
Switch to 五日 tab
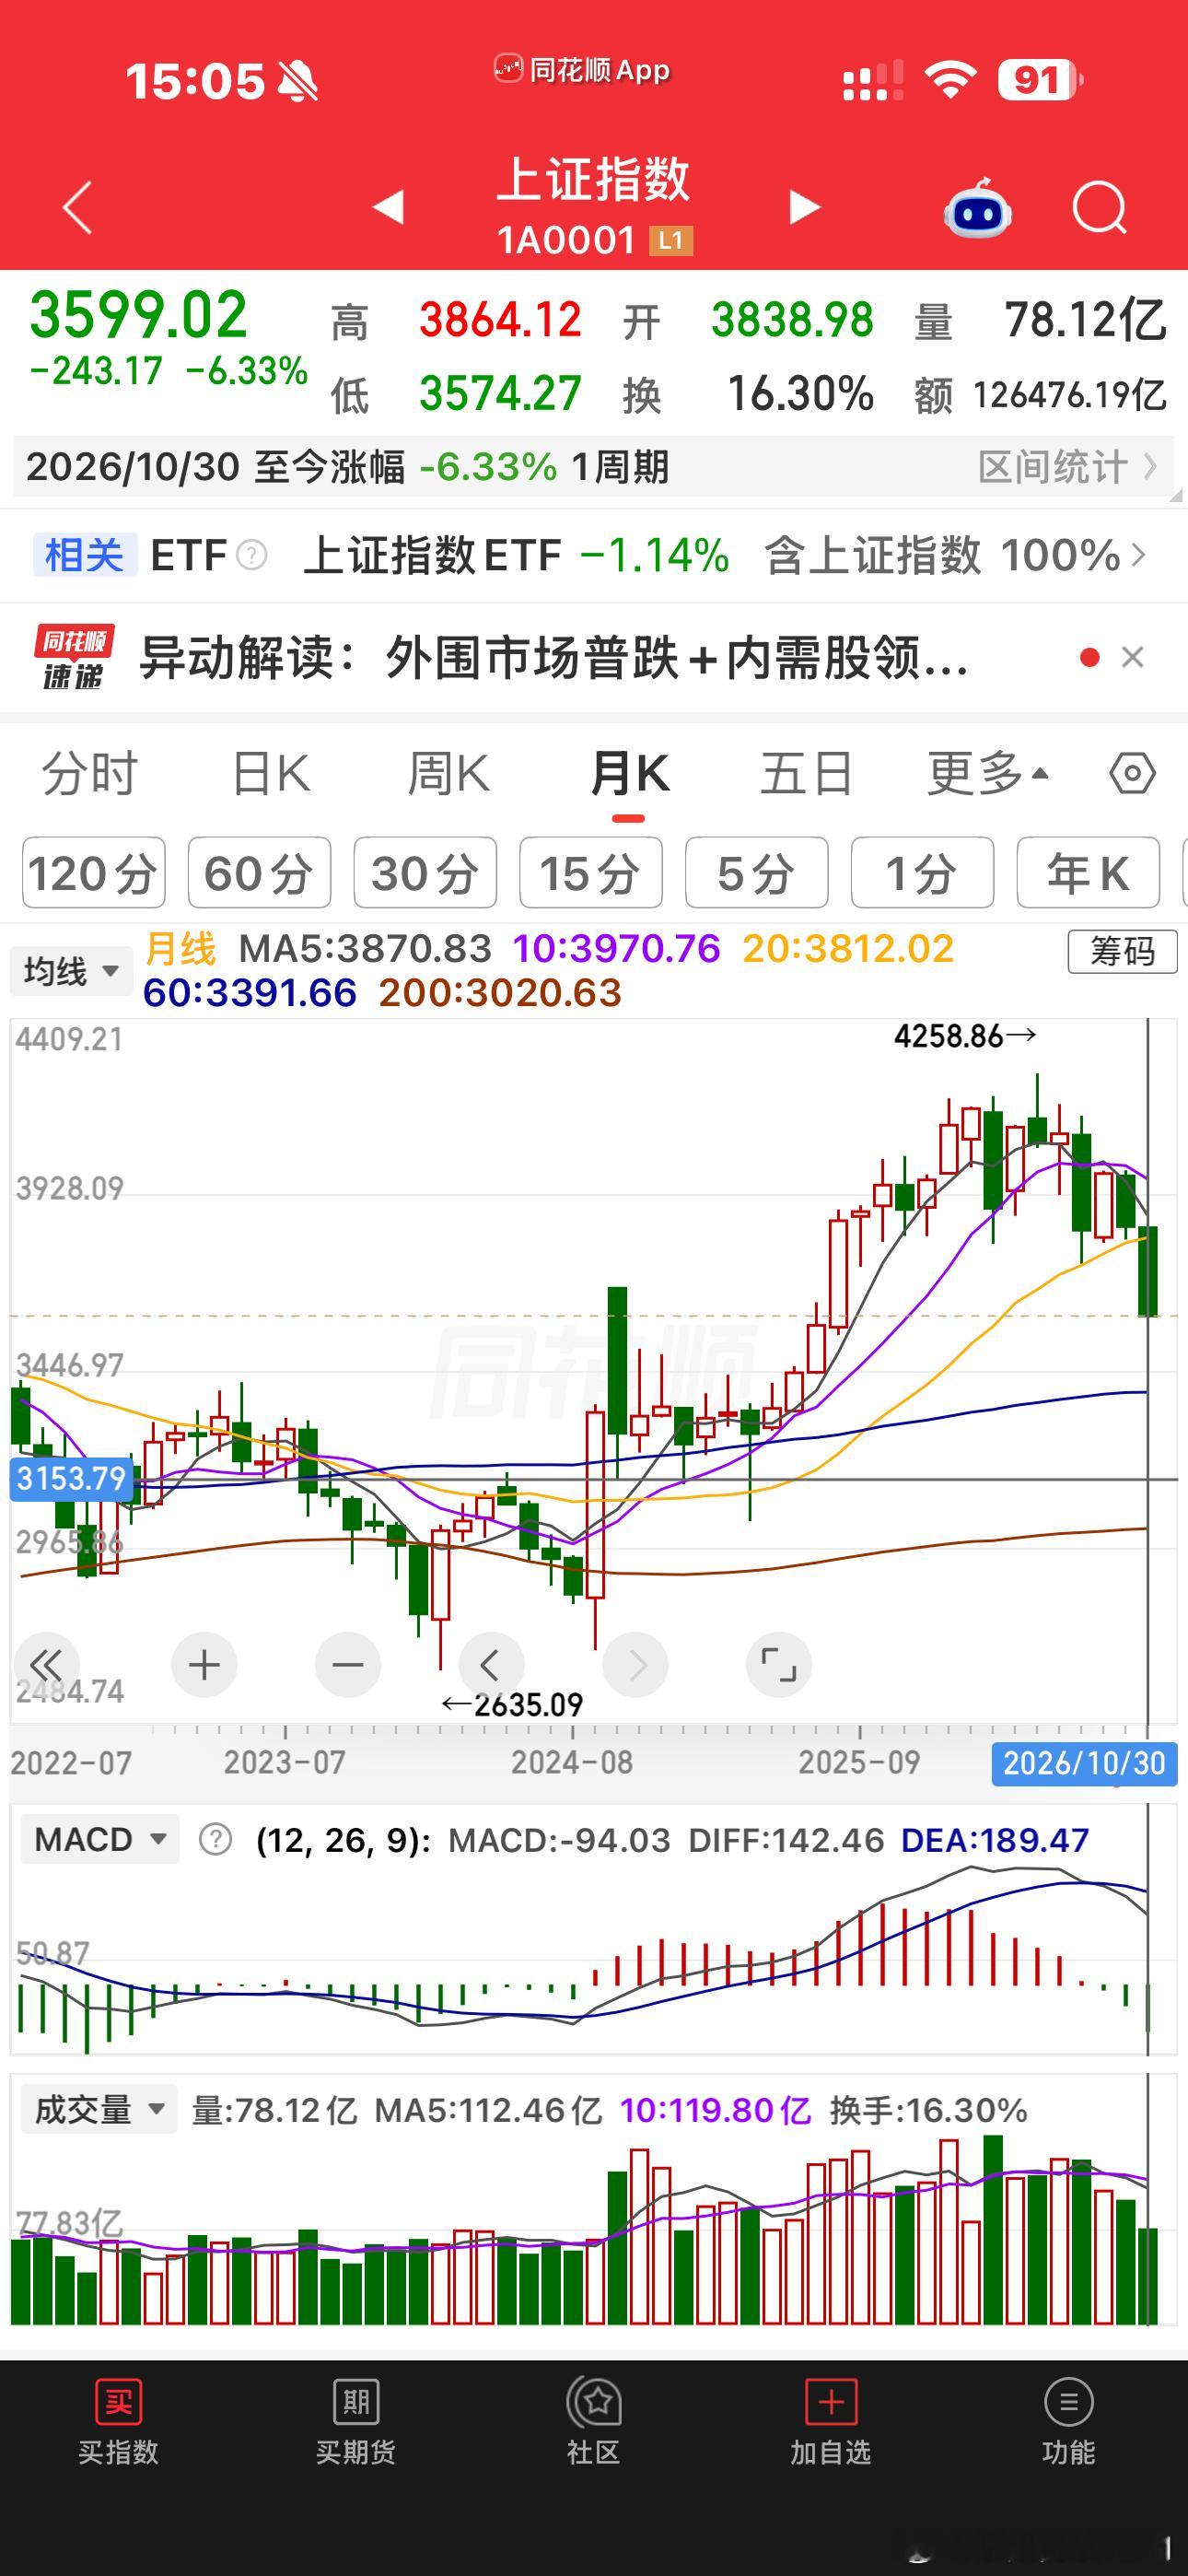click(806, 774)
